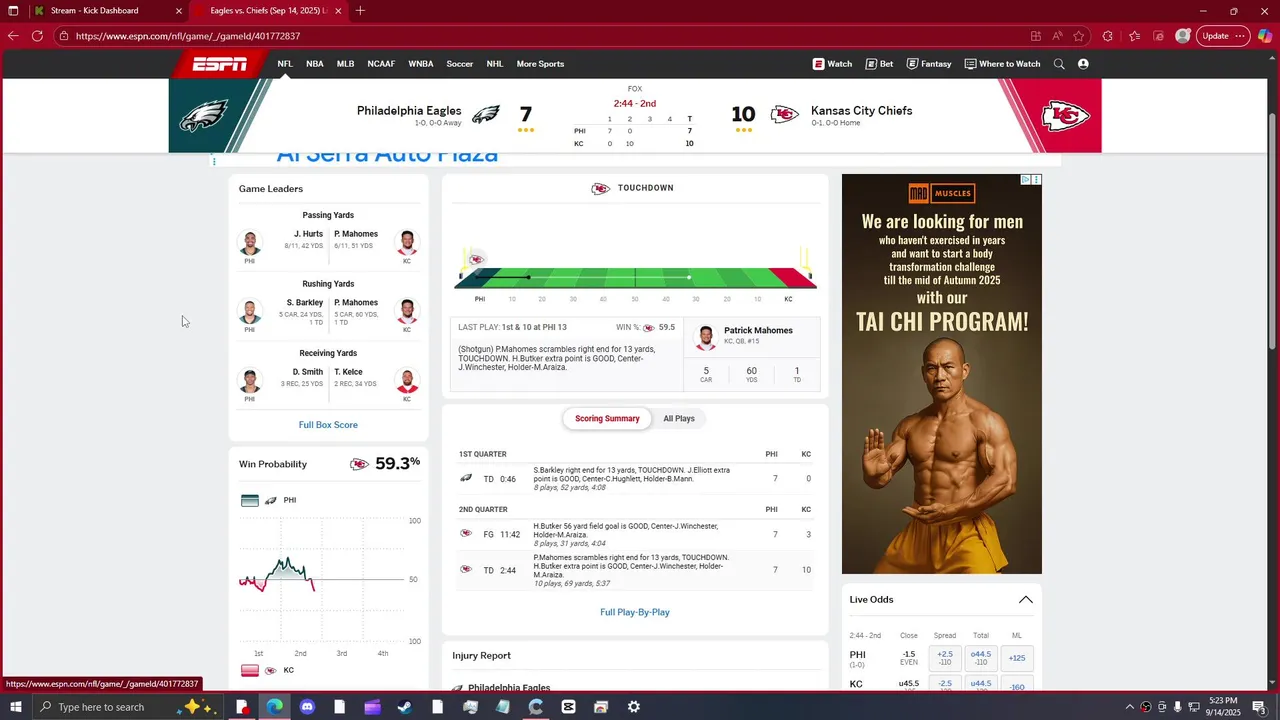The image size is (1280, 720).
Task: Open the NFL menu in ESPN navigation
Action: click(x=285, y=64)
